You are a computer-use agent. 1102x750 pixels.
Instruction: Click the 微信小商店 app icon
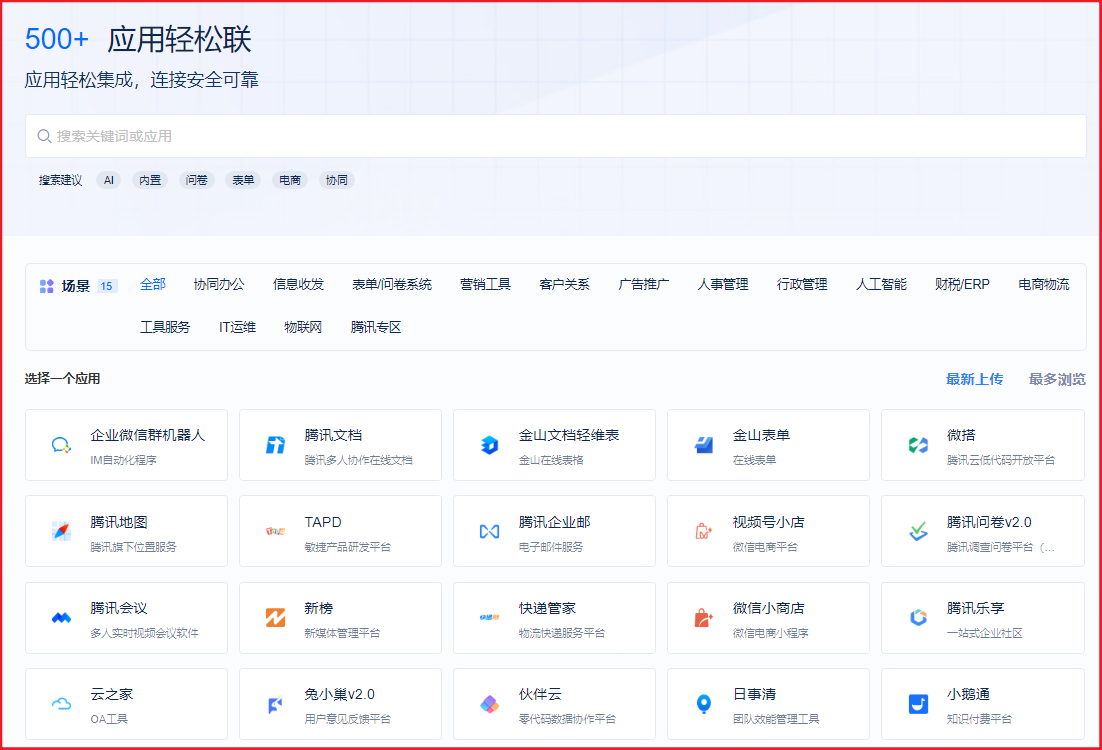(x=704, y=618)
